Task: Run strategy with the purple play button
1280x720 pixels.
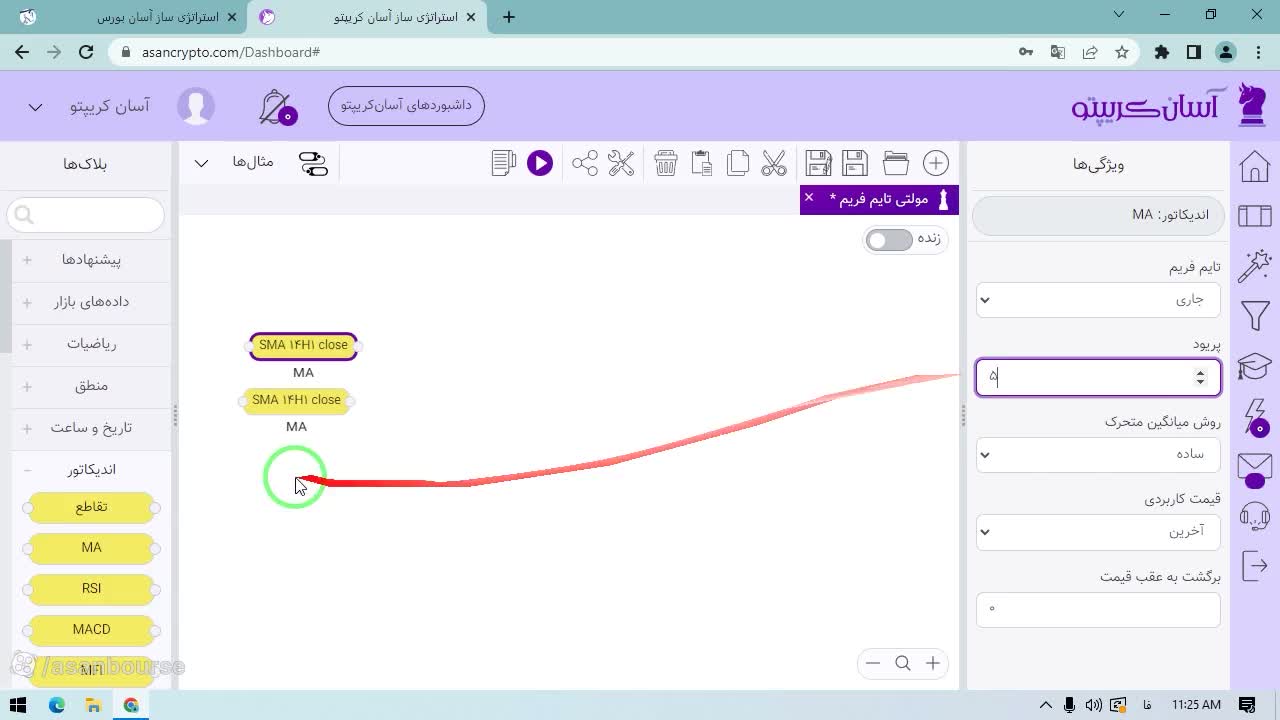Action: point(540,163)
